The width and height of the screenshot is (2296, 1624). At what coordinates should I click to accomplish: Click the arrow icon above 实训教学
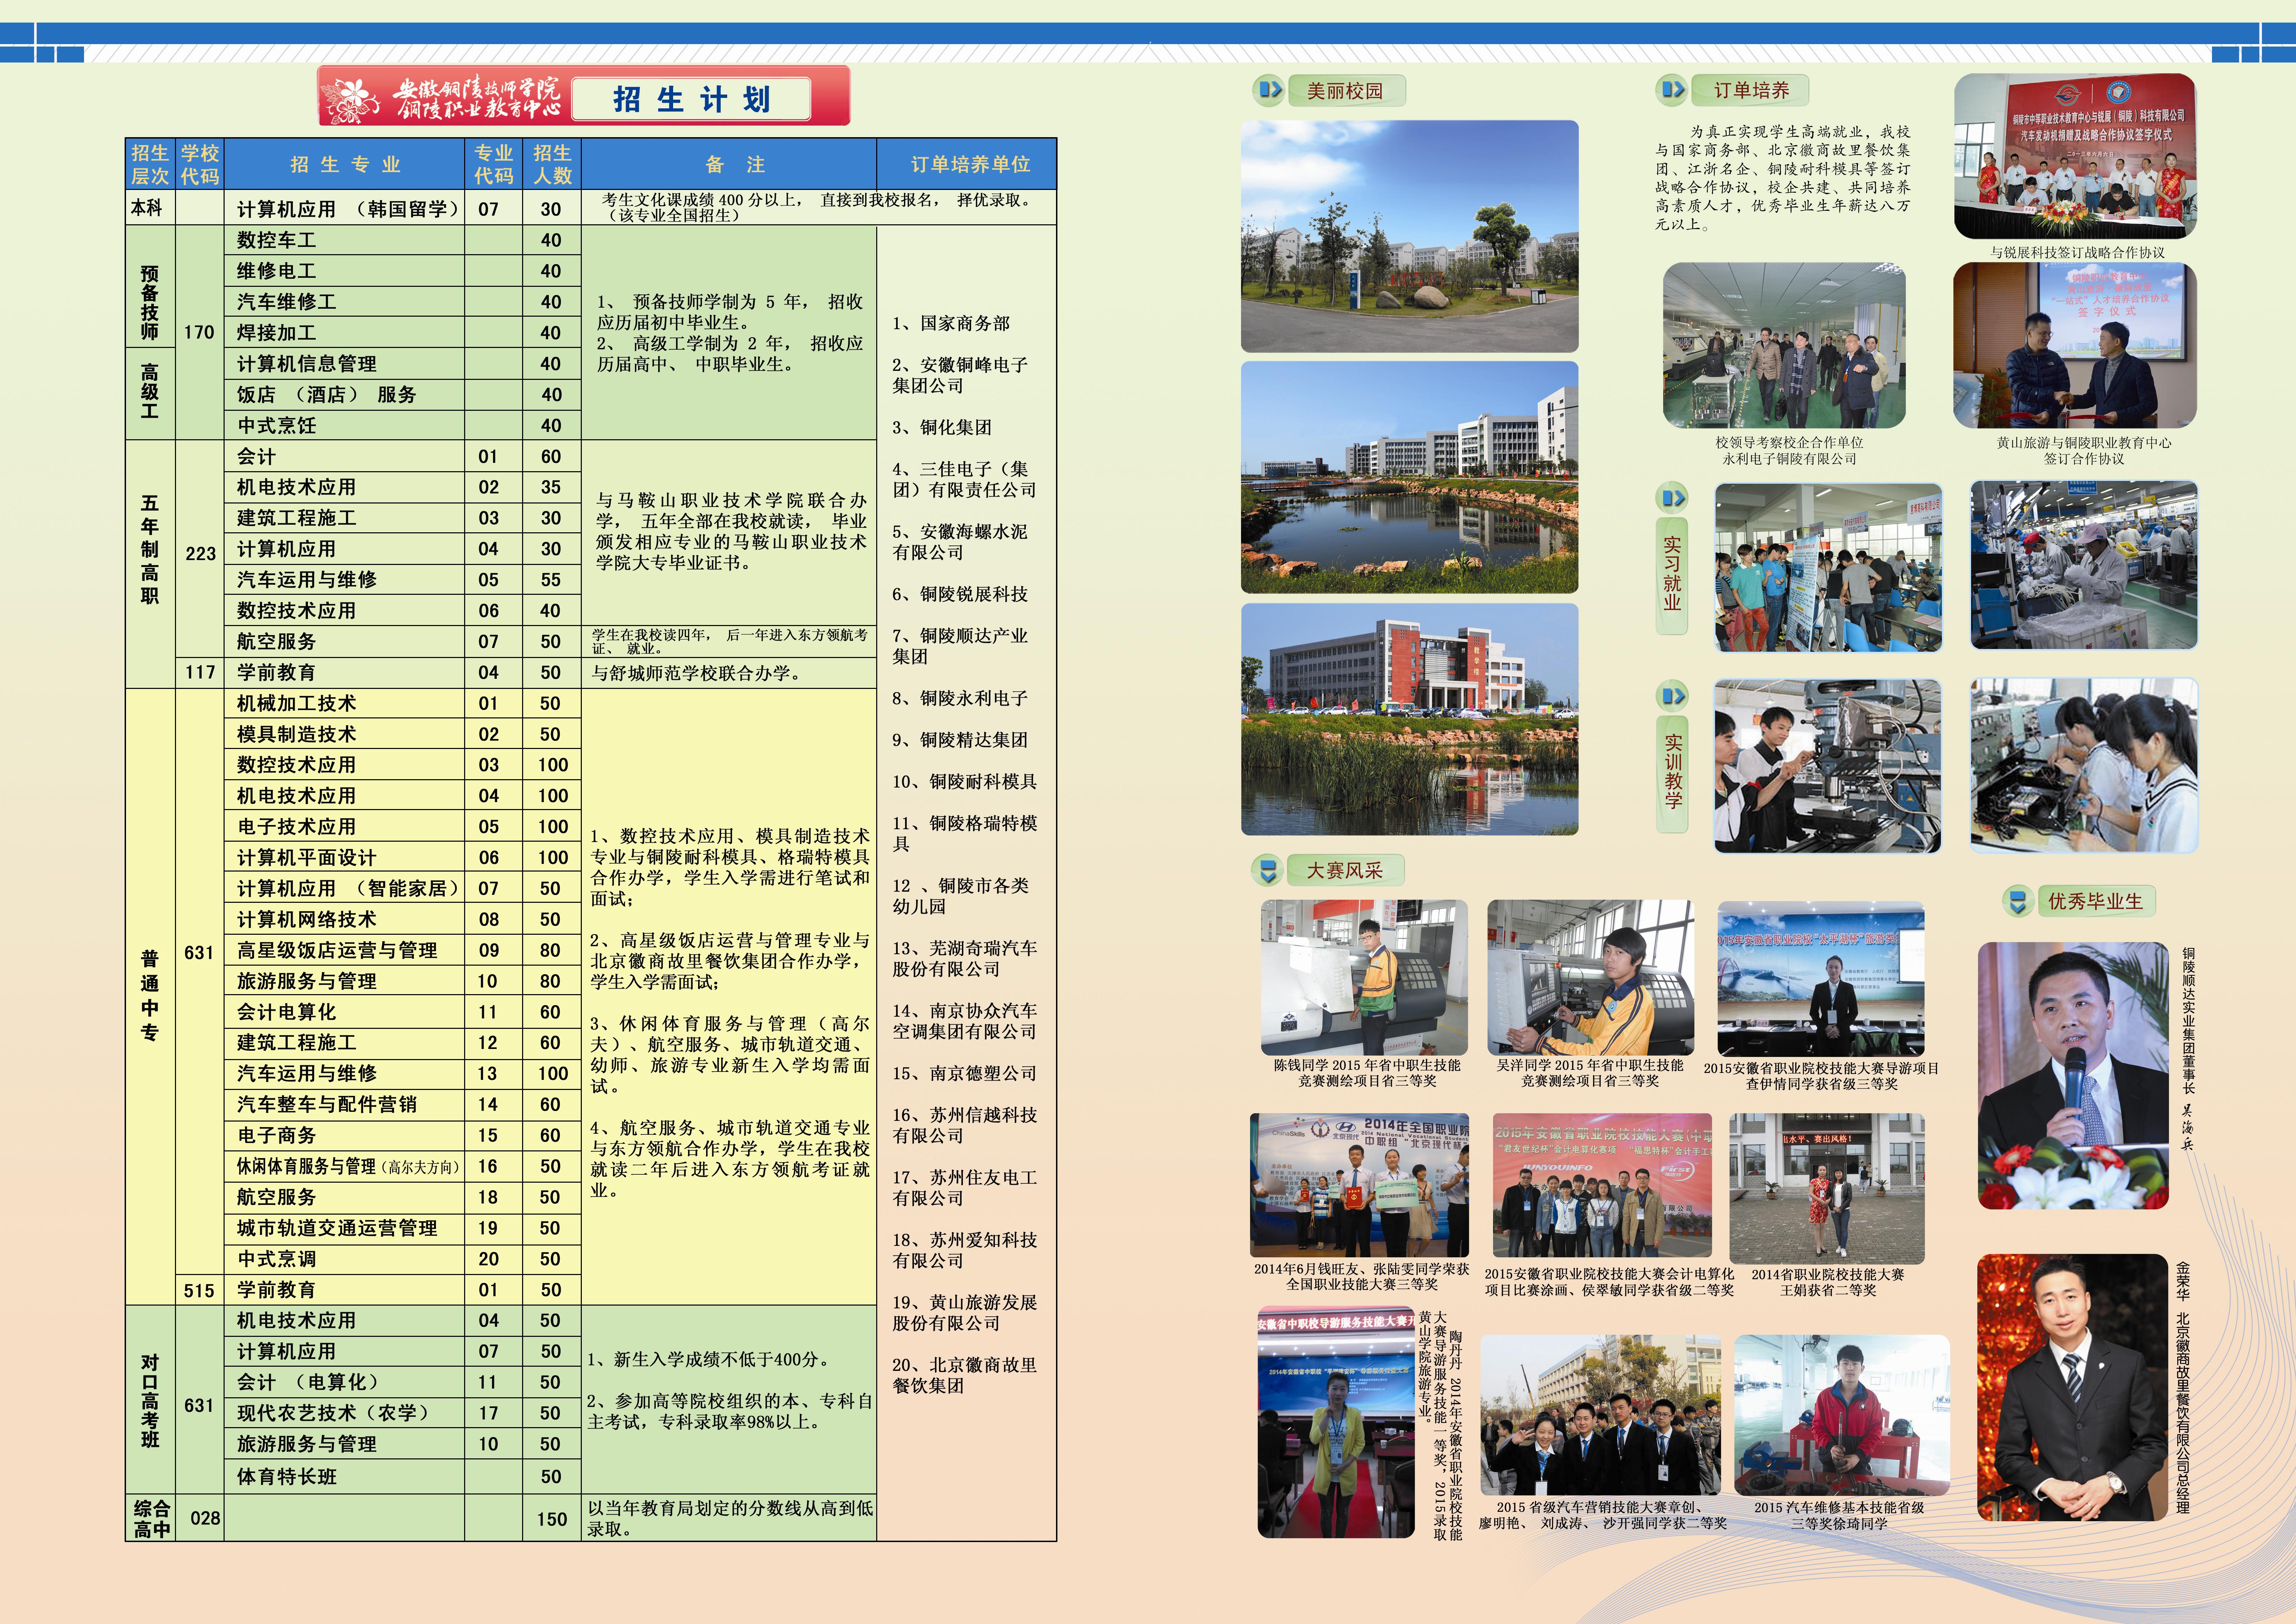click(x=1672, y=695)
